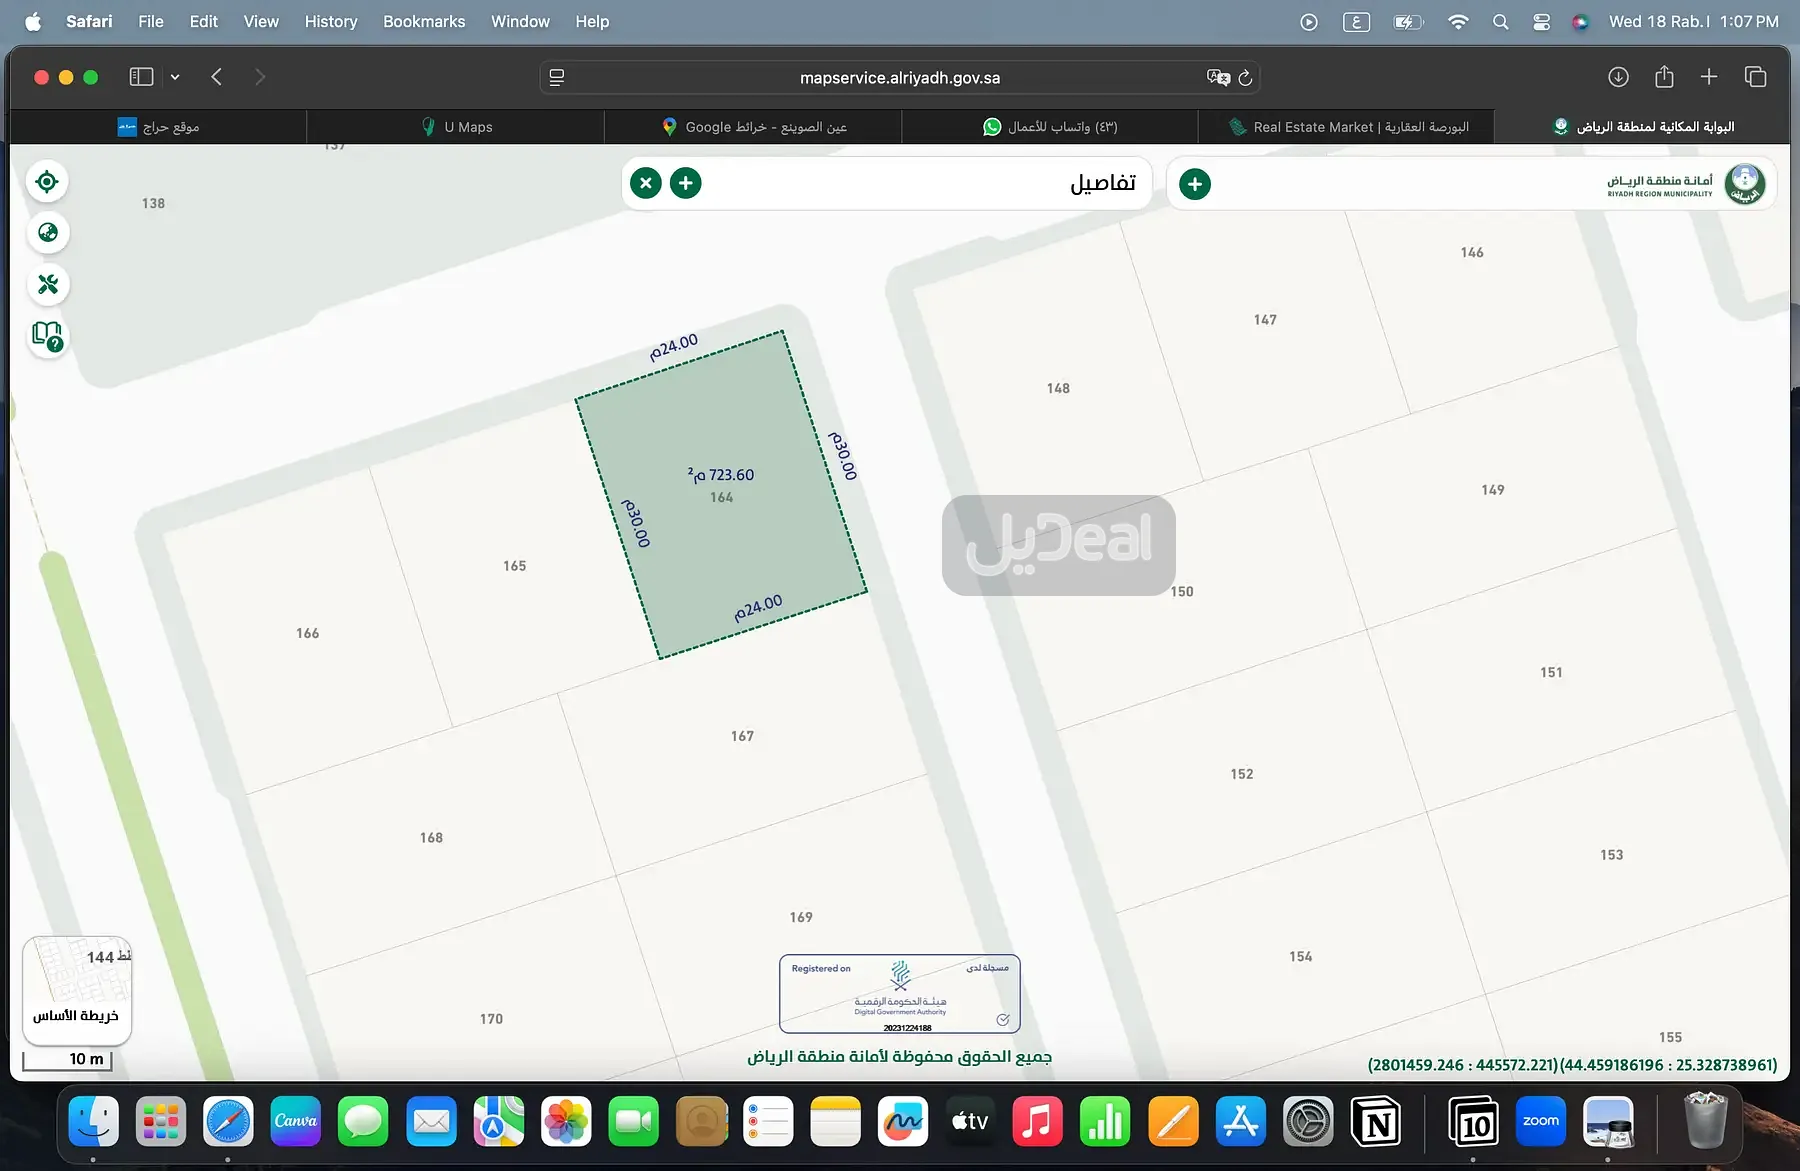Open the File menu
This screenshot has height=1171, width=1800.
pyautogui.click(x=151, y=21)
